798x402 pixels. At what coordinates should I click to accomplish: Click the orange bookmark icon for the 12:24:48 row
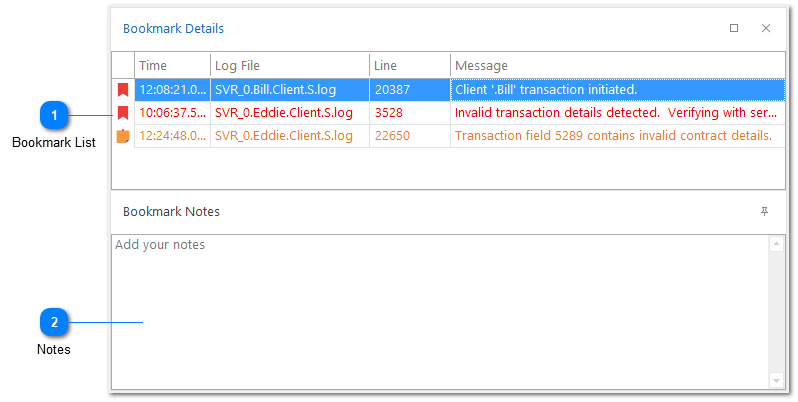(x=123, y=136)
